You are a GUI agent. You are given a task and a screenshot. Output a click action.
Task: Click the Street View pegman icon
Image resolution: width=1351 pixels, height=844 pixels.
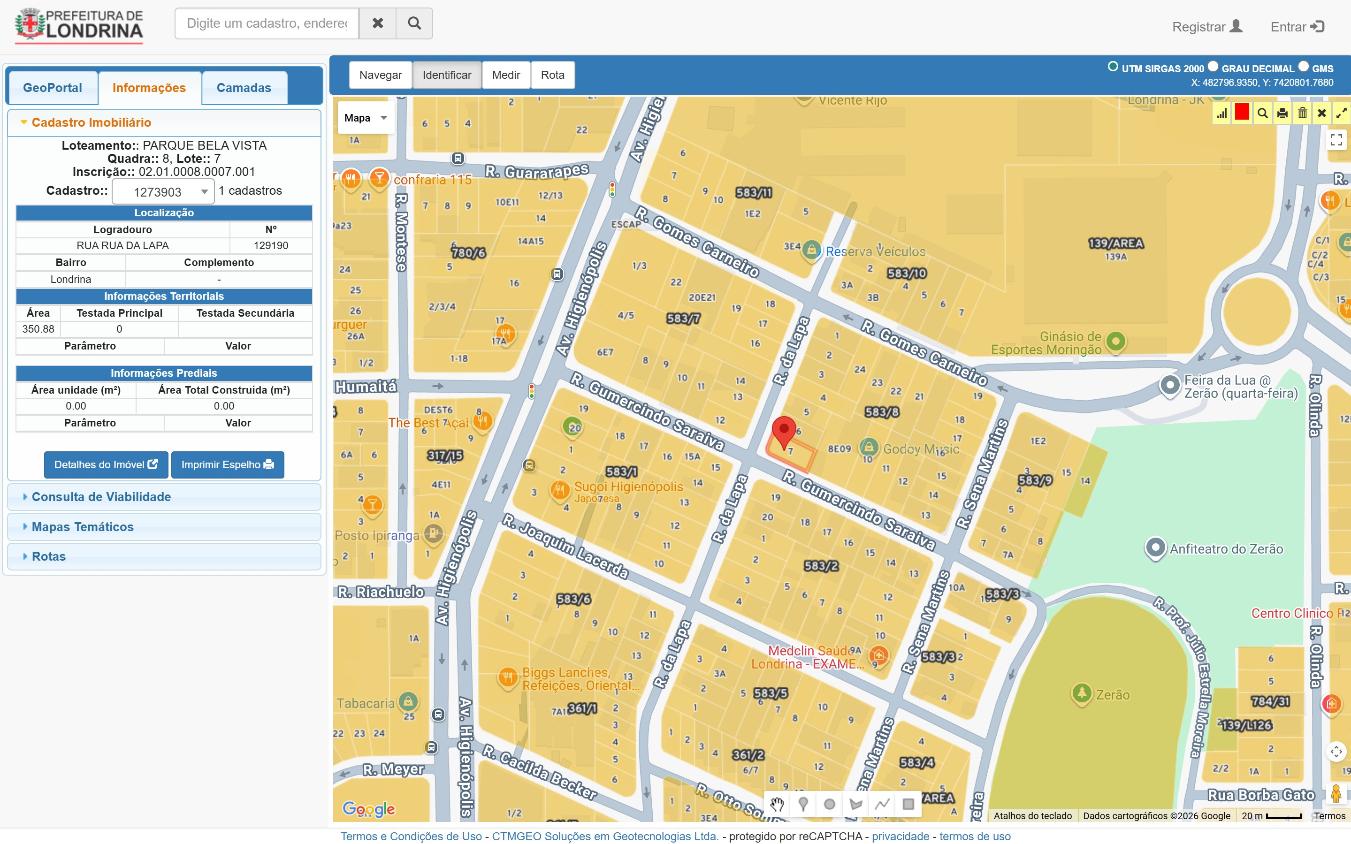click(1336, 794)
